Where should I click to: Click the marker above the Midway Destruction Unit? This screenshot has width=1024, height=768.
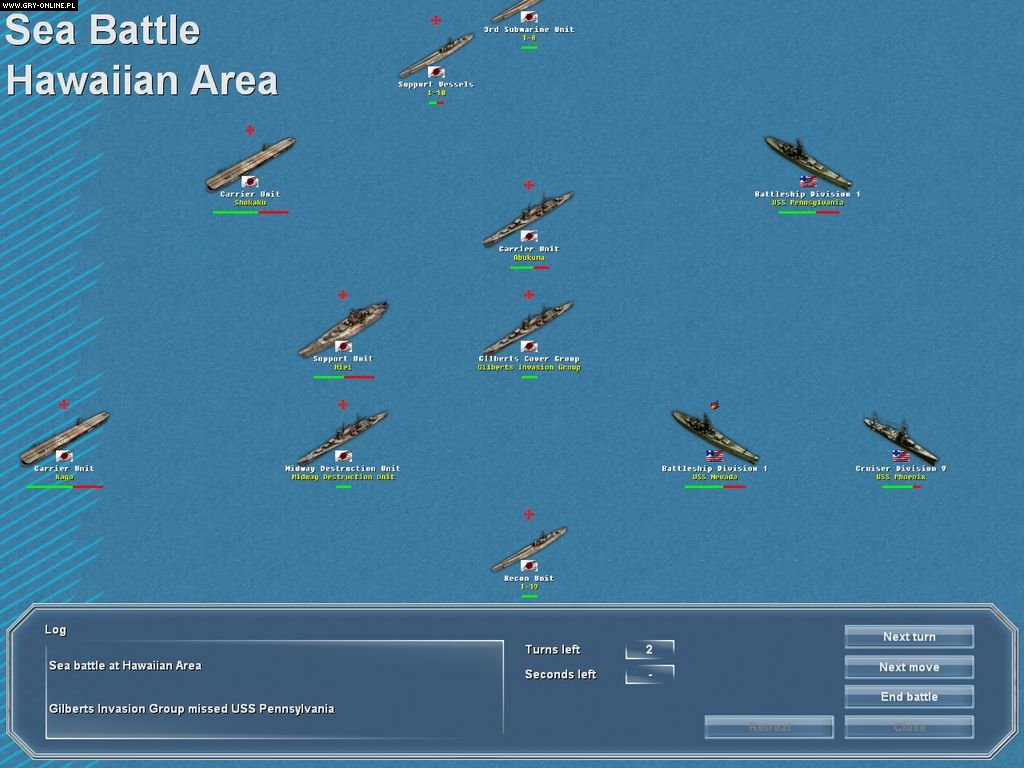344,404
